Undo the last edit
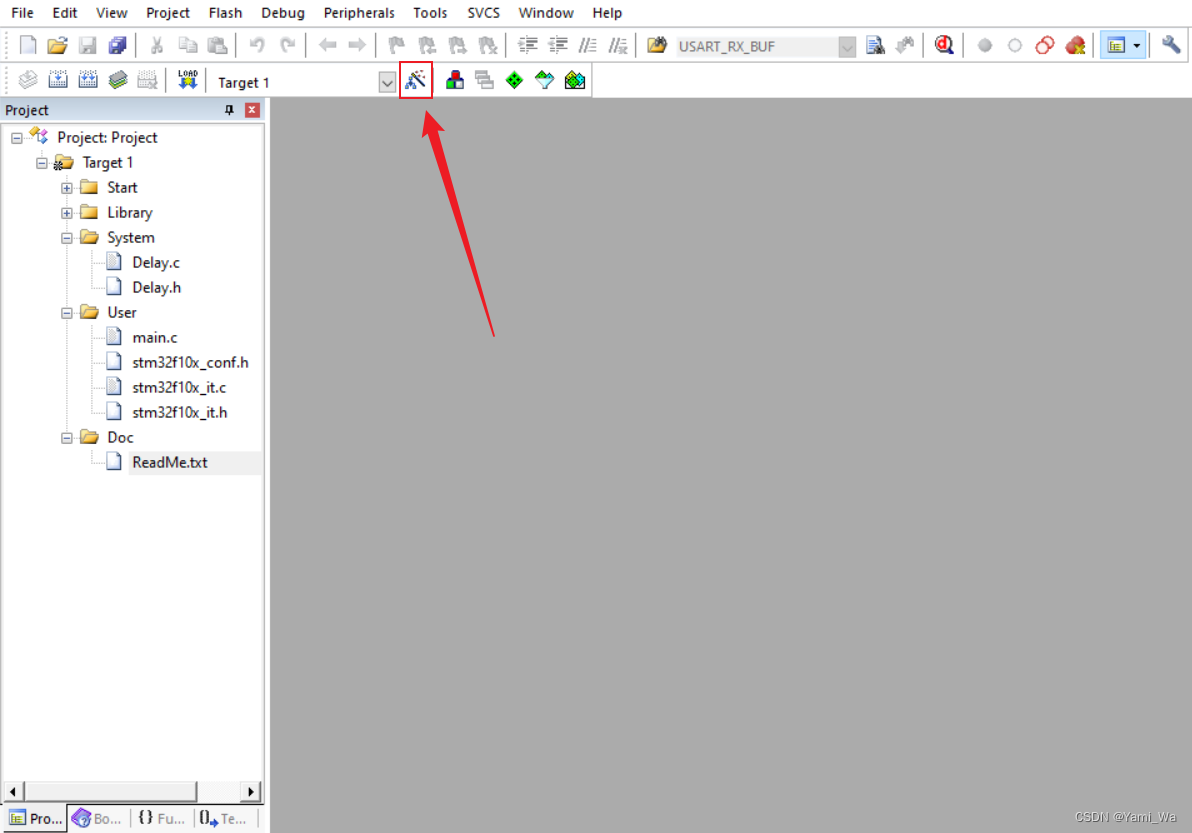The height and width of the screenshot is (833, 1192). click(257, 44)
